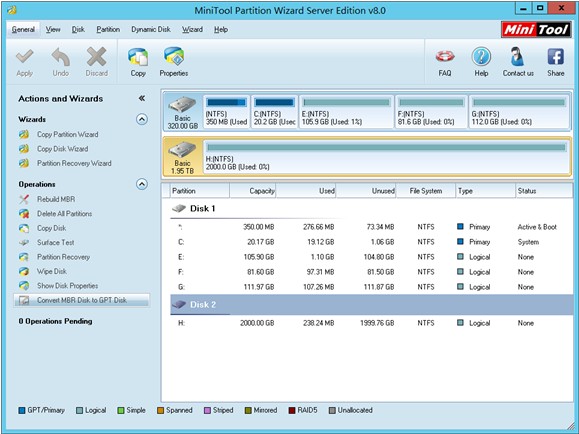Click the Type column header
The width and height of the screenshot is (579, 434).
486,191
